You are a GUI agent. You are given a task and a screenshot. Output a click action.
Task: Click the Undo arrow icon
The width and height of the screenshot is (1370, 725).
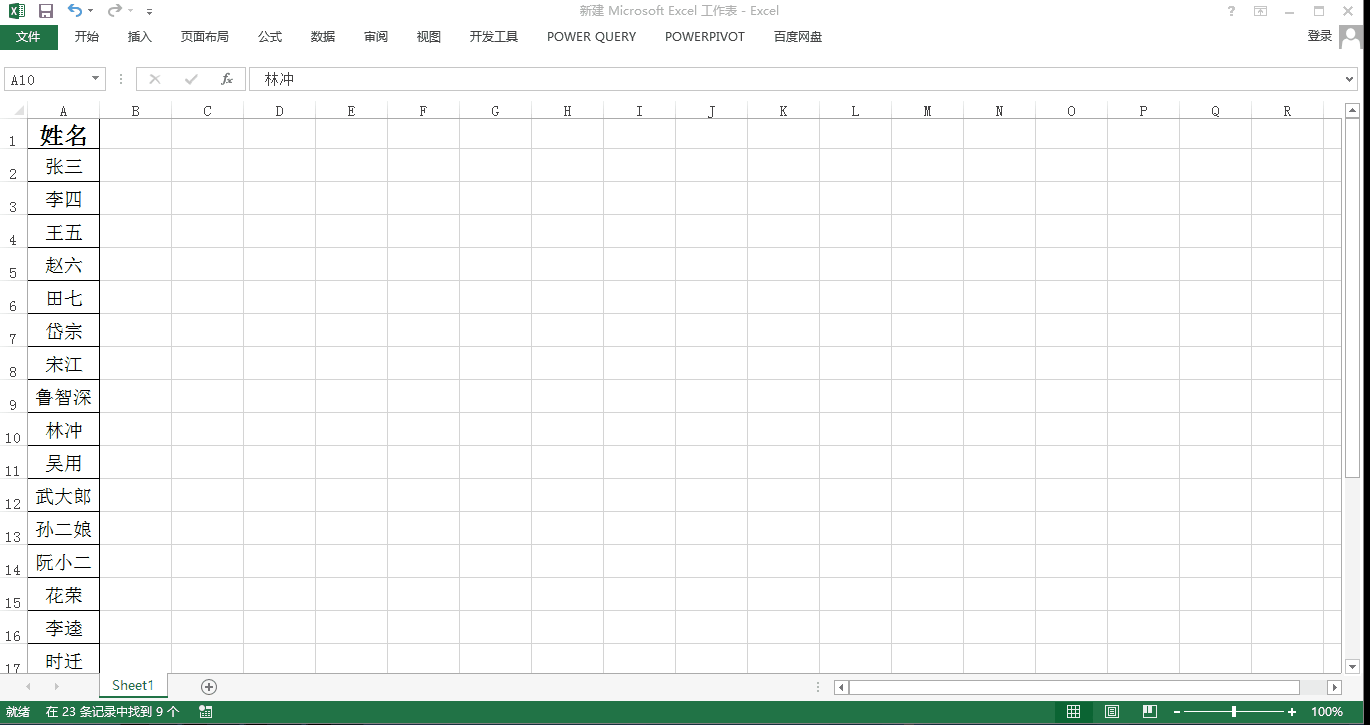[x=75, y=11]
